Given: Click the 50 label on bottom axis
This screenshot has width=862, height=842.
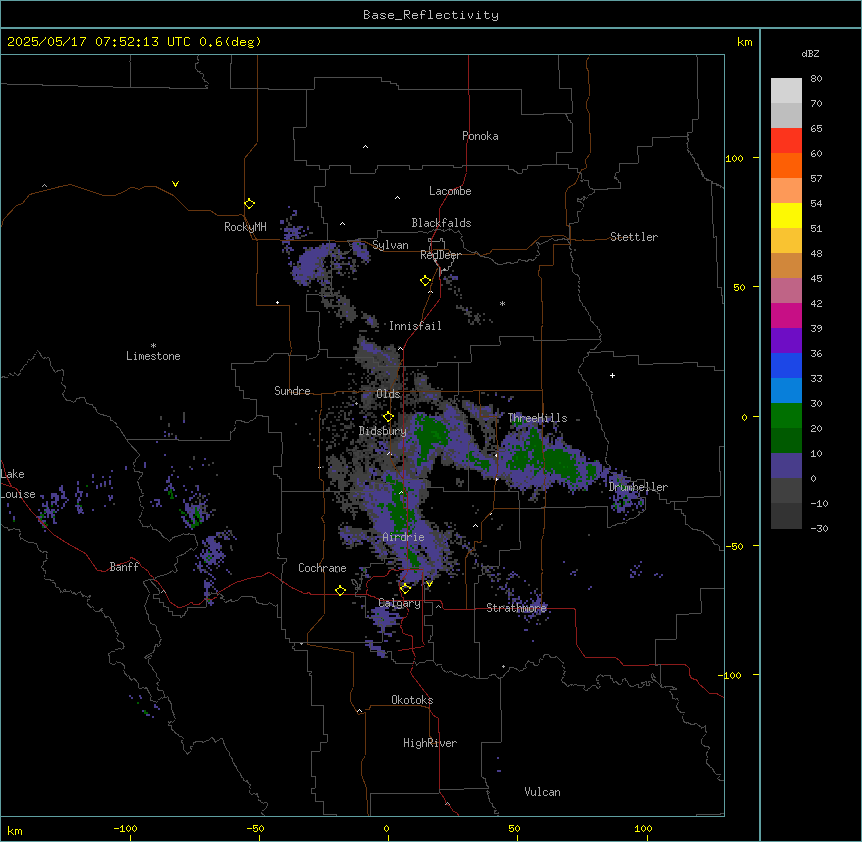Looking at the screenshot, I should tap(514, 828).
